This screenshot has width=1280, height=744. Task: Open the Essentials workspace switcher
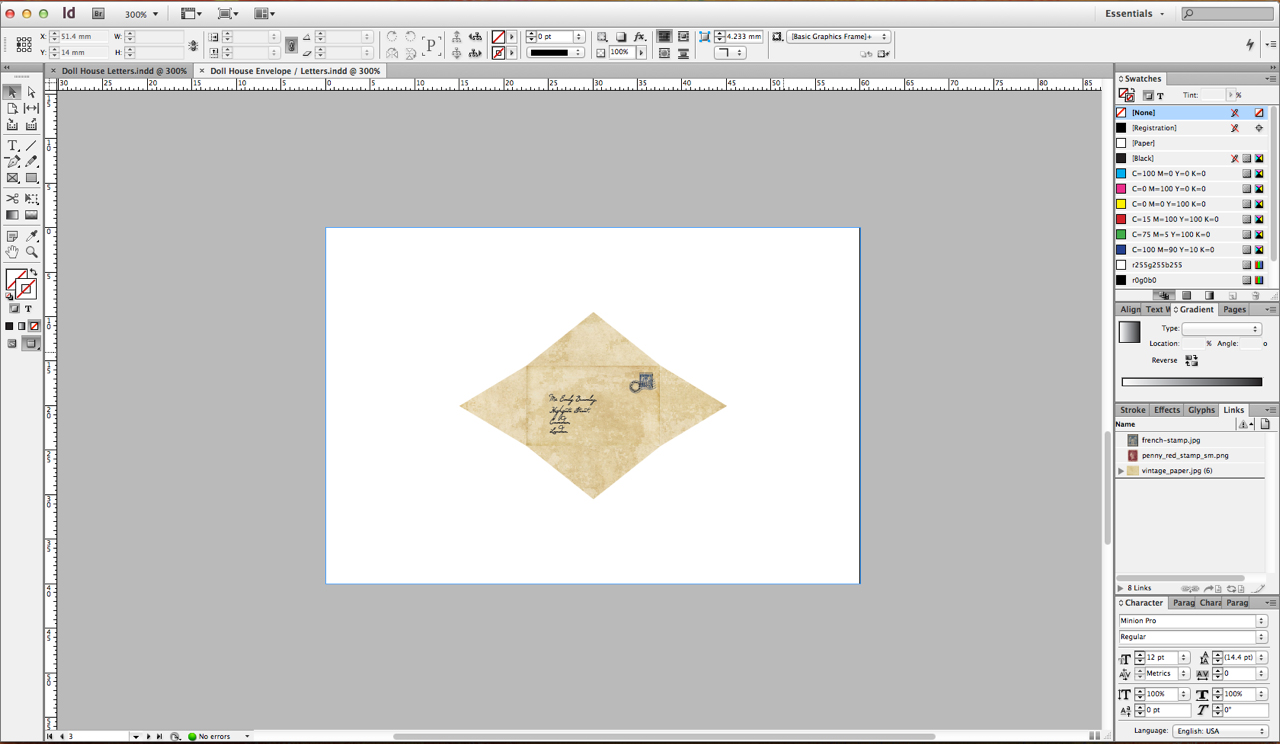click(1135, 14)
